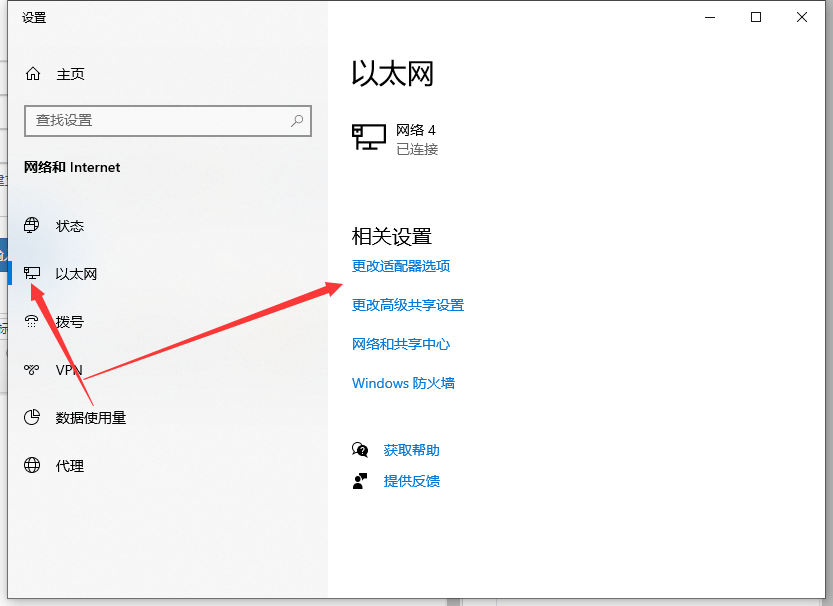Image resolution: width=833 pixels, height=606 pixels.
Task: Click the 状态 globe icon in sidebar
Action: tap(33, 226)
